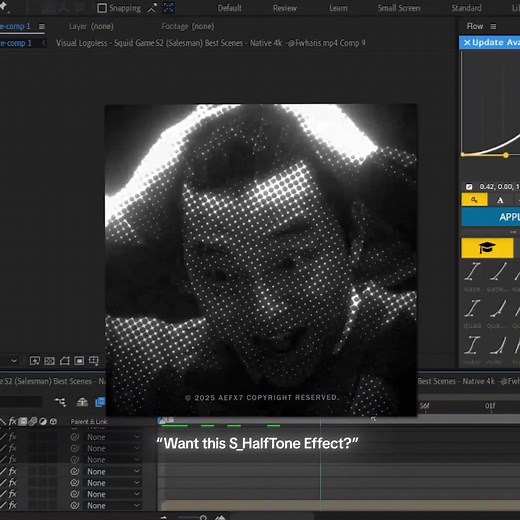The width and height of the screenshot is (520, 520).
Task: Select the first quad curve preset
Action: 472,313
